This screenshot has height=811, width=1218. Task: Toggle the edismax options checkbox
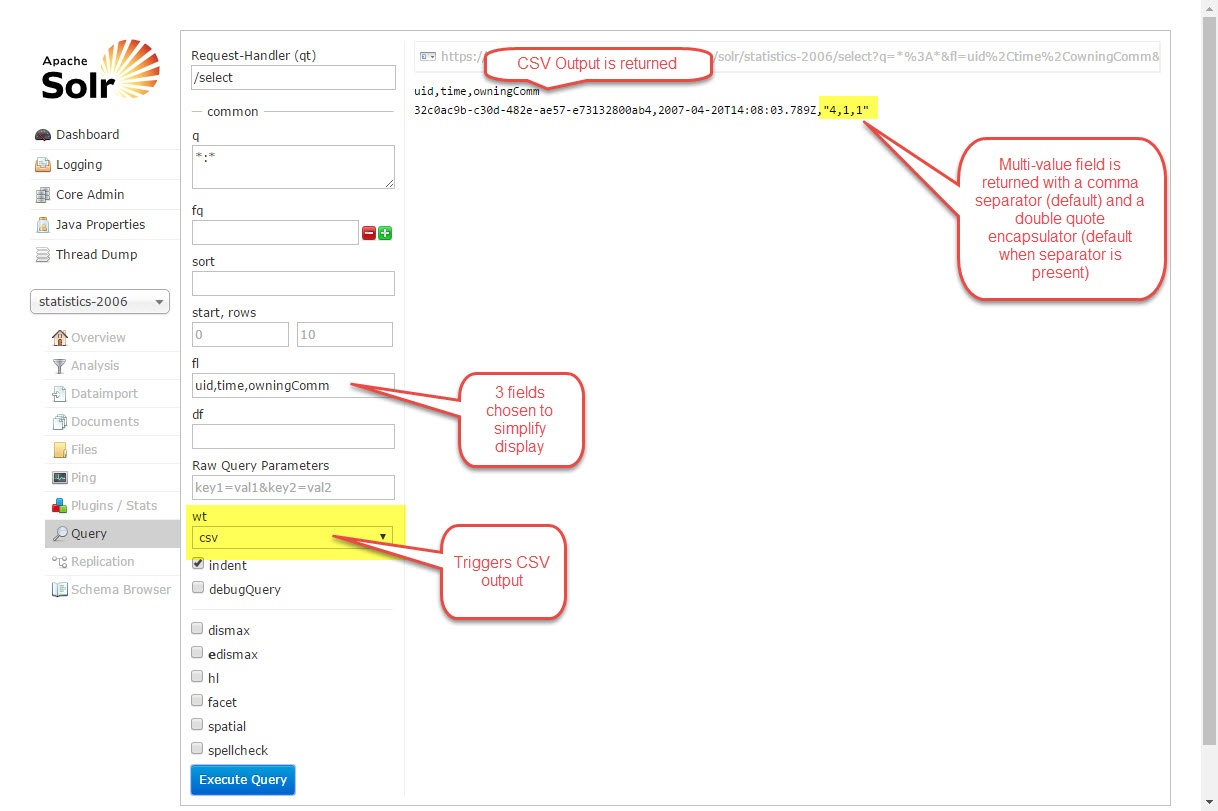[x=198, y=654]
